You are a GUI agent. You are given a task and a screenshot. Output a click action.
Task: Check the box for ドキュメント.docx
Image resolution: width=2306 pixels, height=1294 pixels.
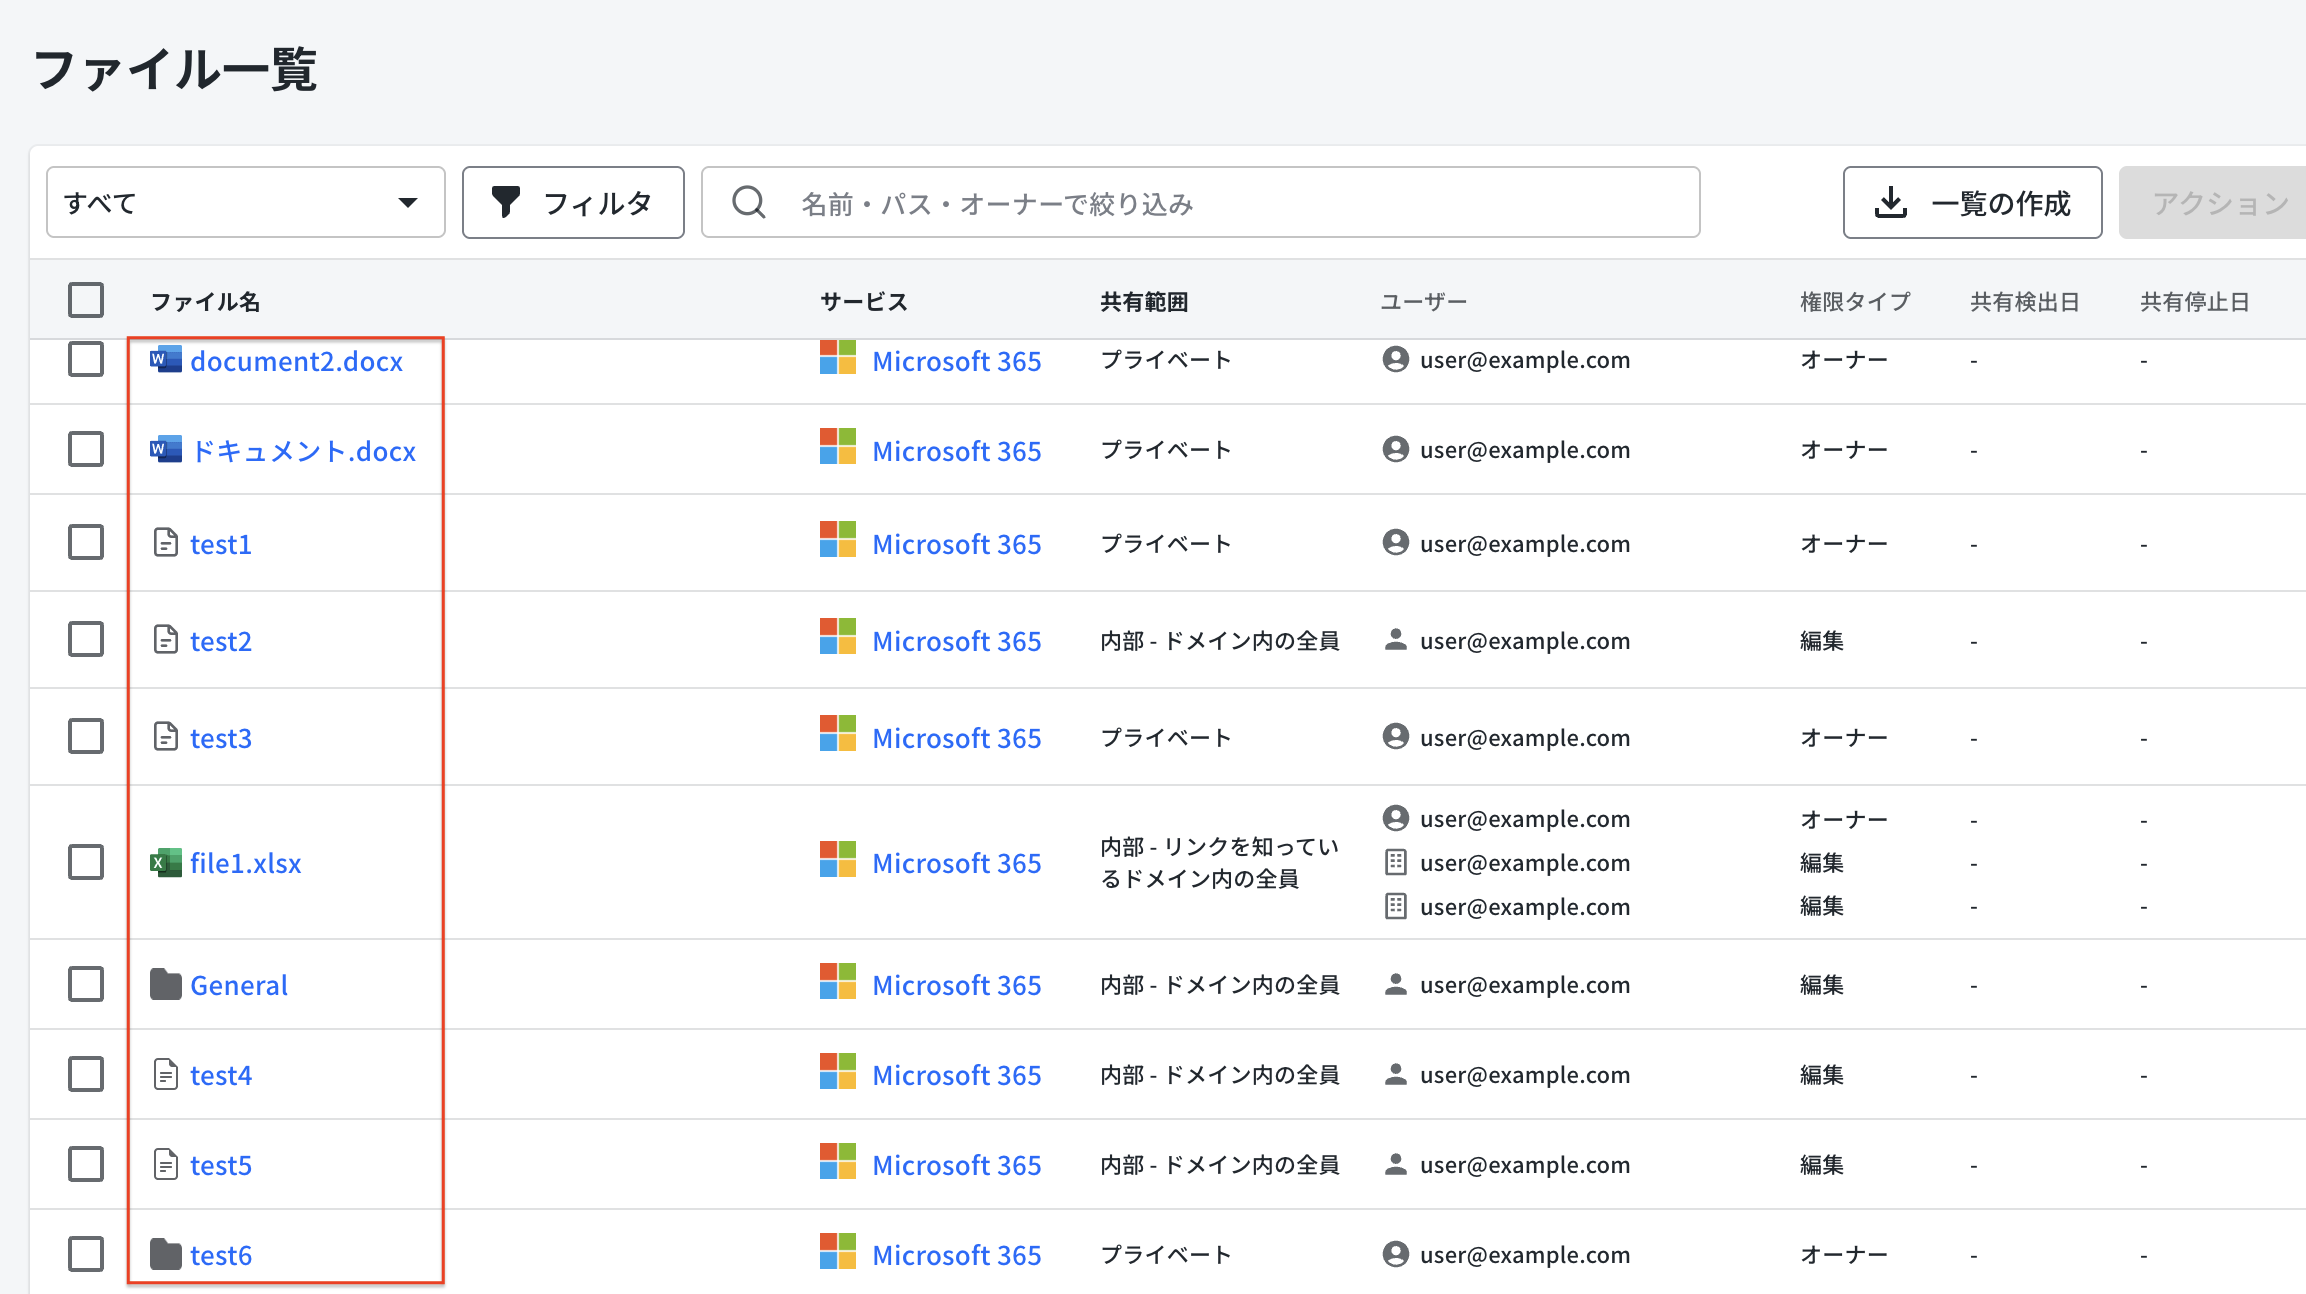pyautogui.click(x=86, y=449)
